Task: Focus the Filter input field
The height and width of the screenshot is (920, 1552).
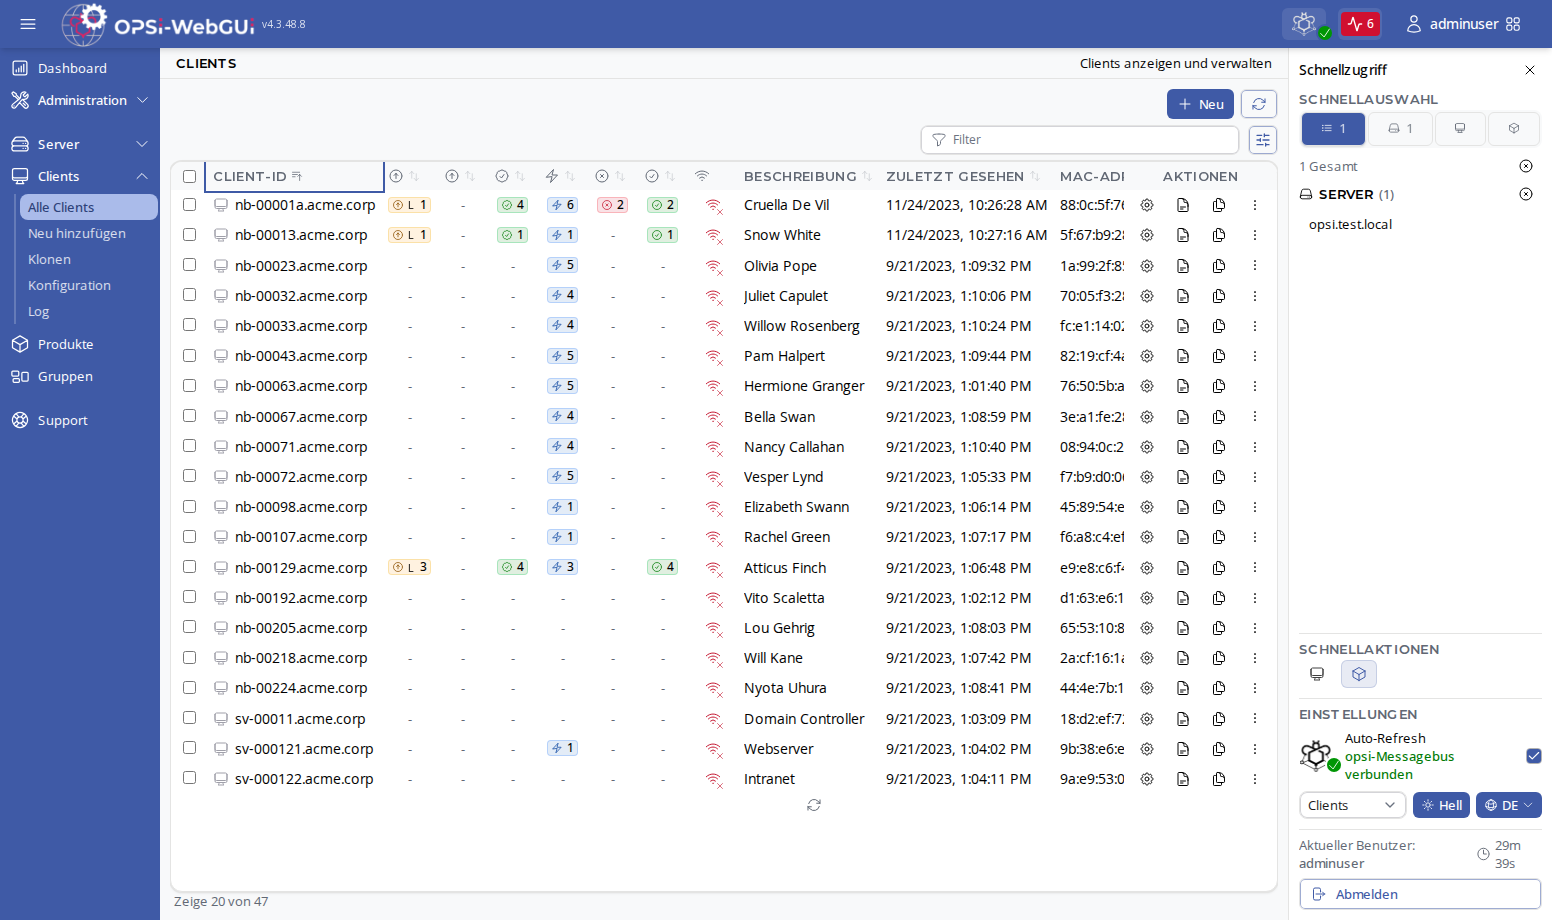Action: (1080, 140)
